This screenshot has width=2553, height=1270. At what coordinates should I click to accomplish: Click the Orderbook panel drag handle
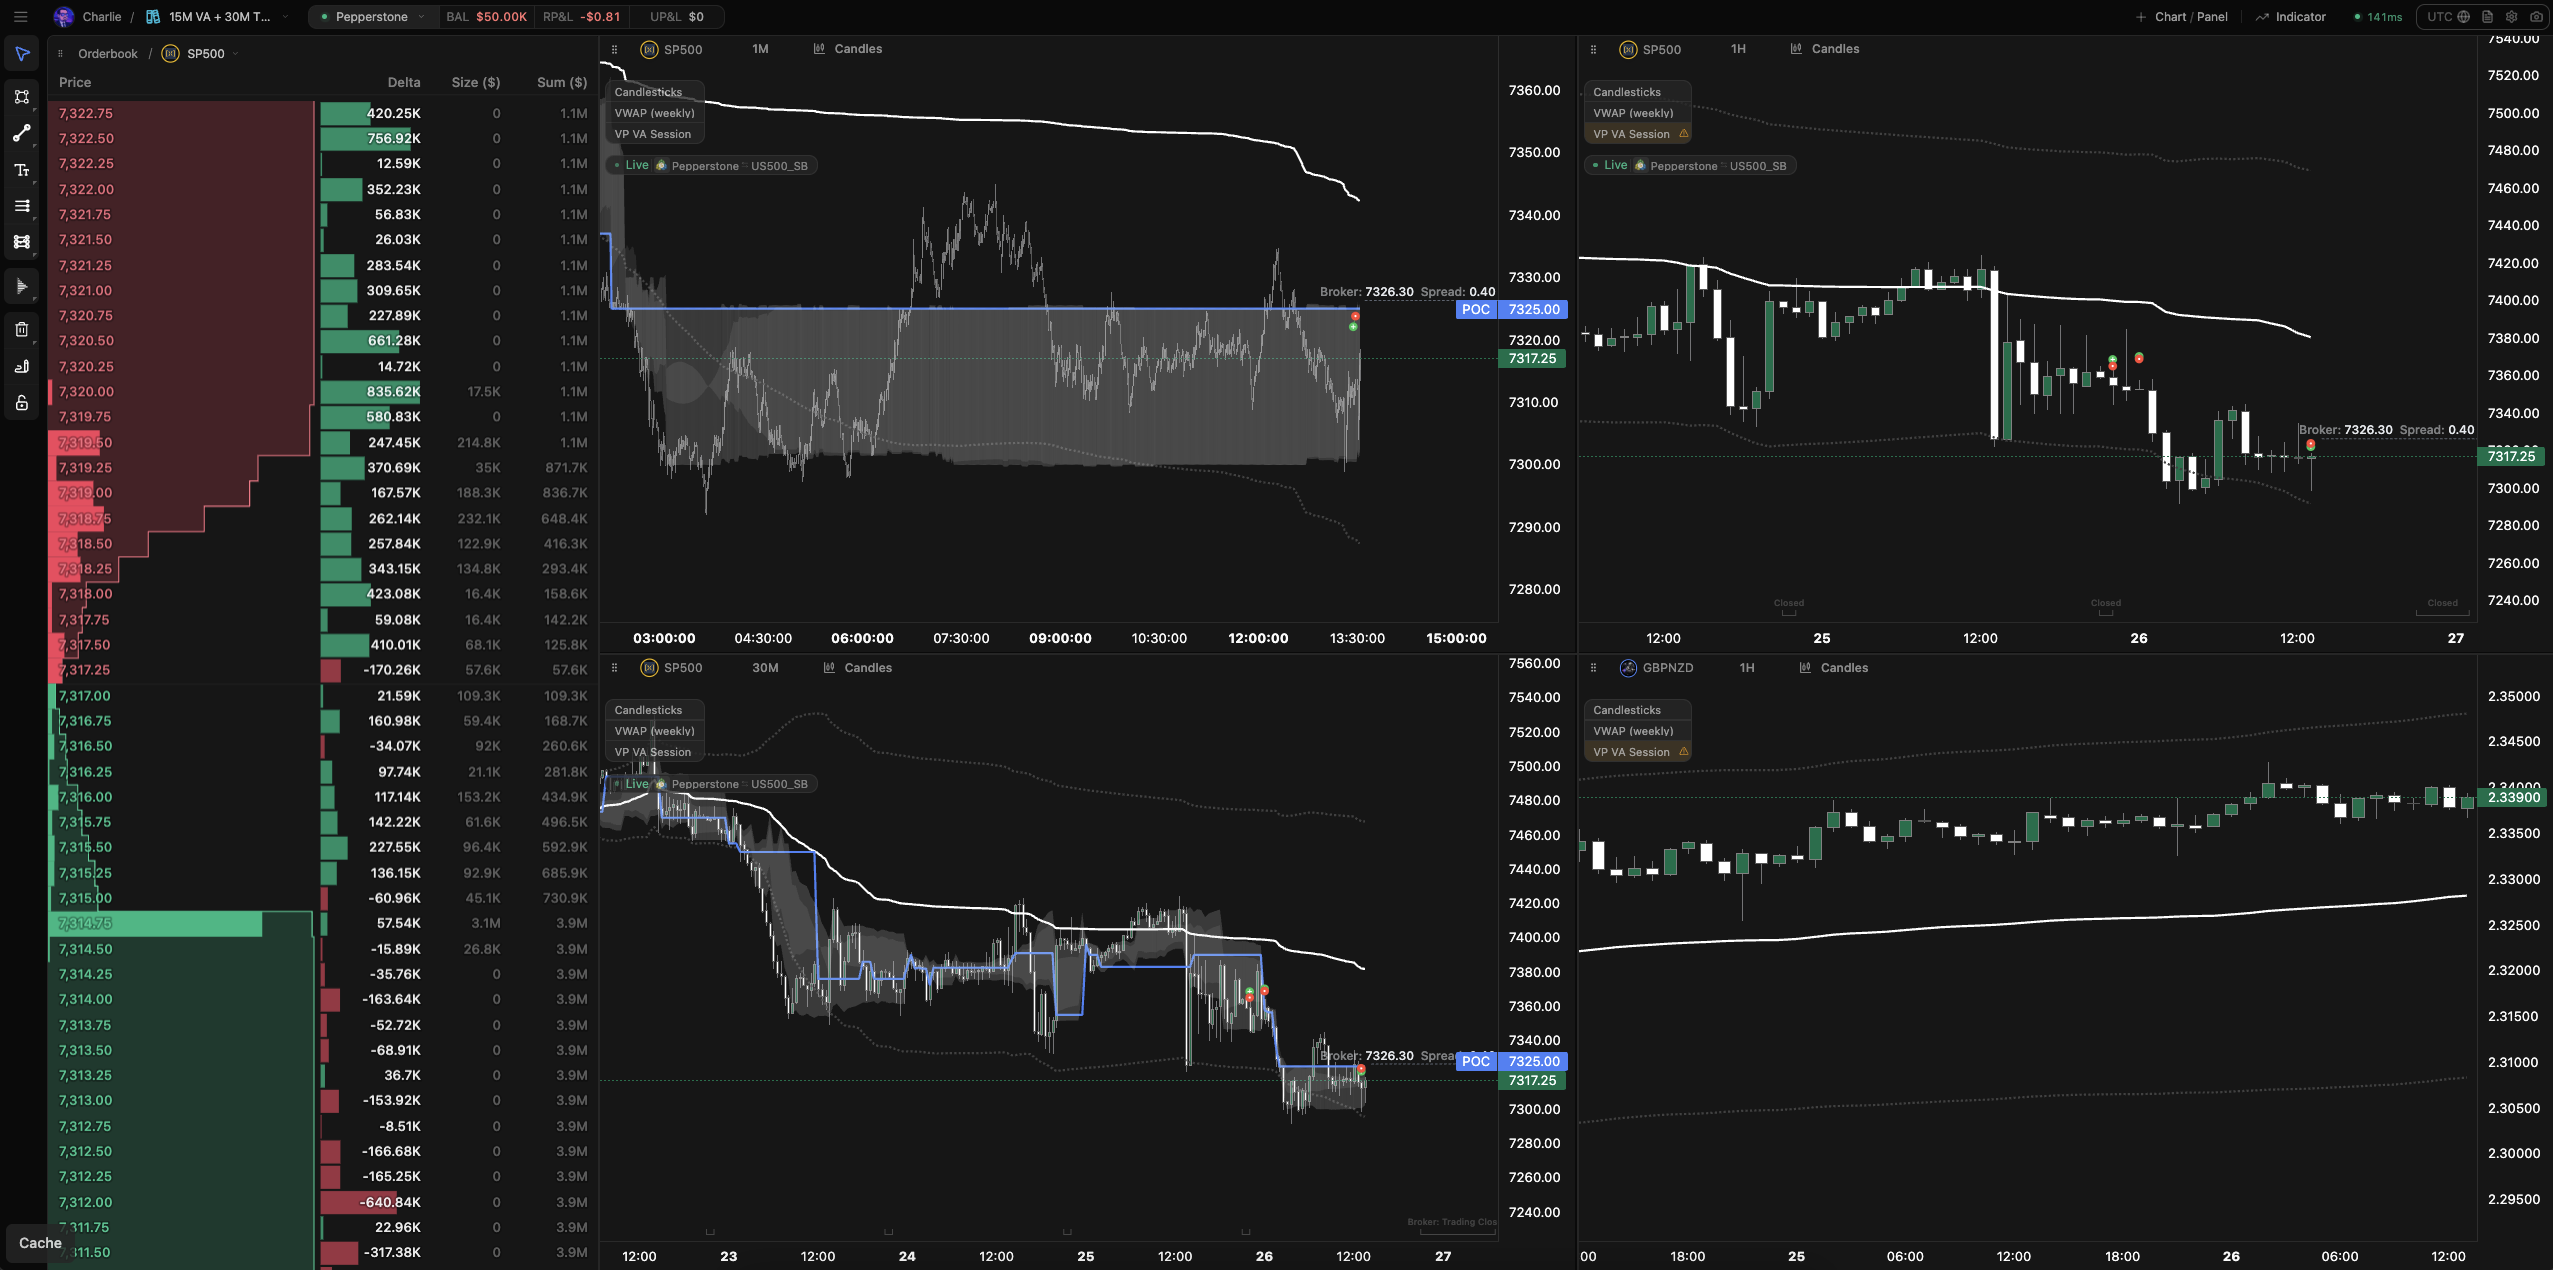60,54
